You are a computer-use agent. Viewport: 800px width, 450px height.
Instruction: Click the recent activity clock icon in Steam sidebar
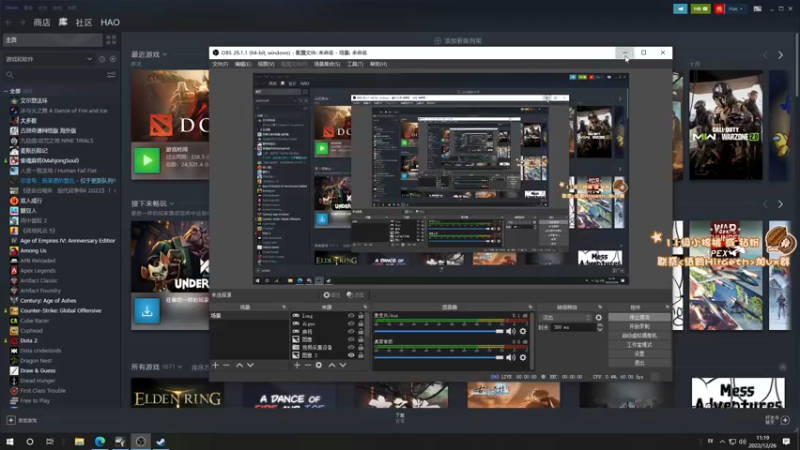(x=102, y=59)
